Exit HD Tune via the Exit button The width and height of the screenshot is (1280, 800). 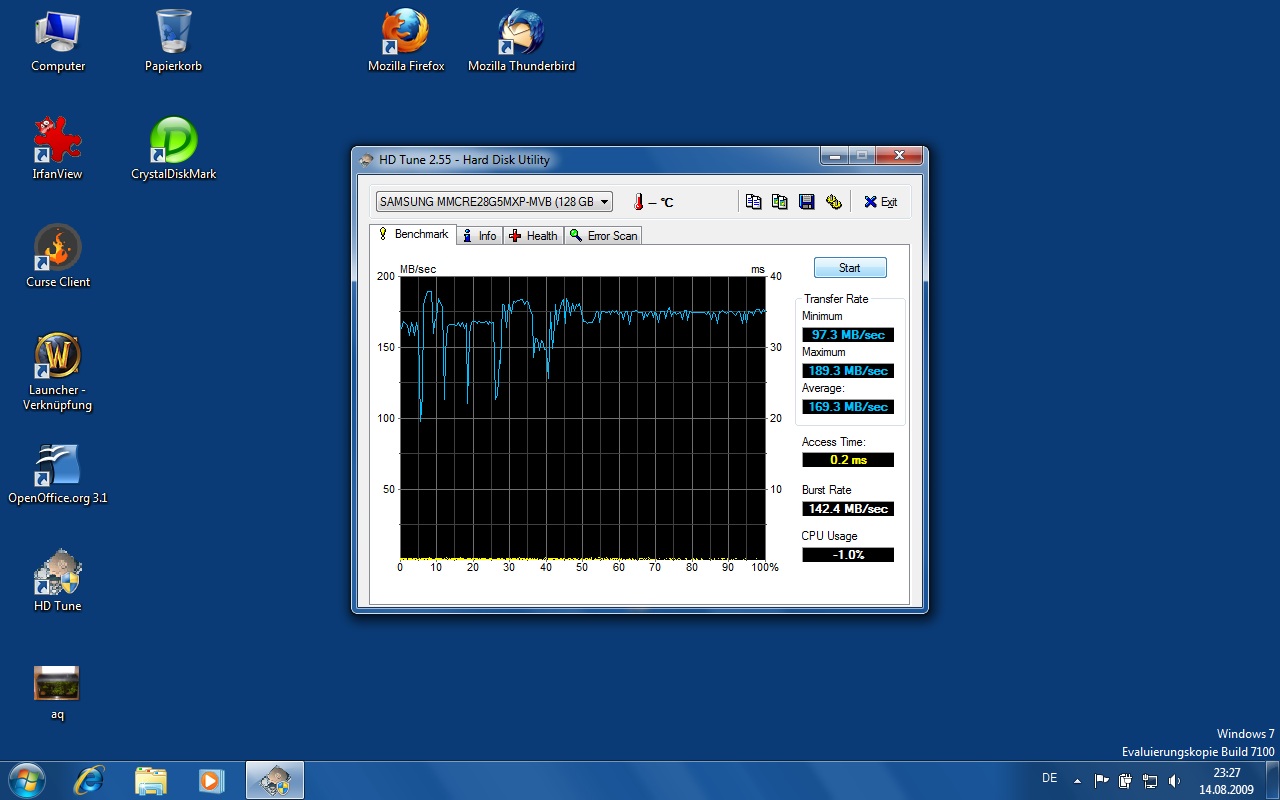(881, 202)
